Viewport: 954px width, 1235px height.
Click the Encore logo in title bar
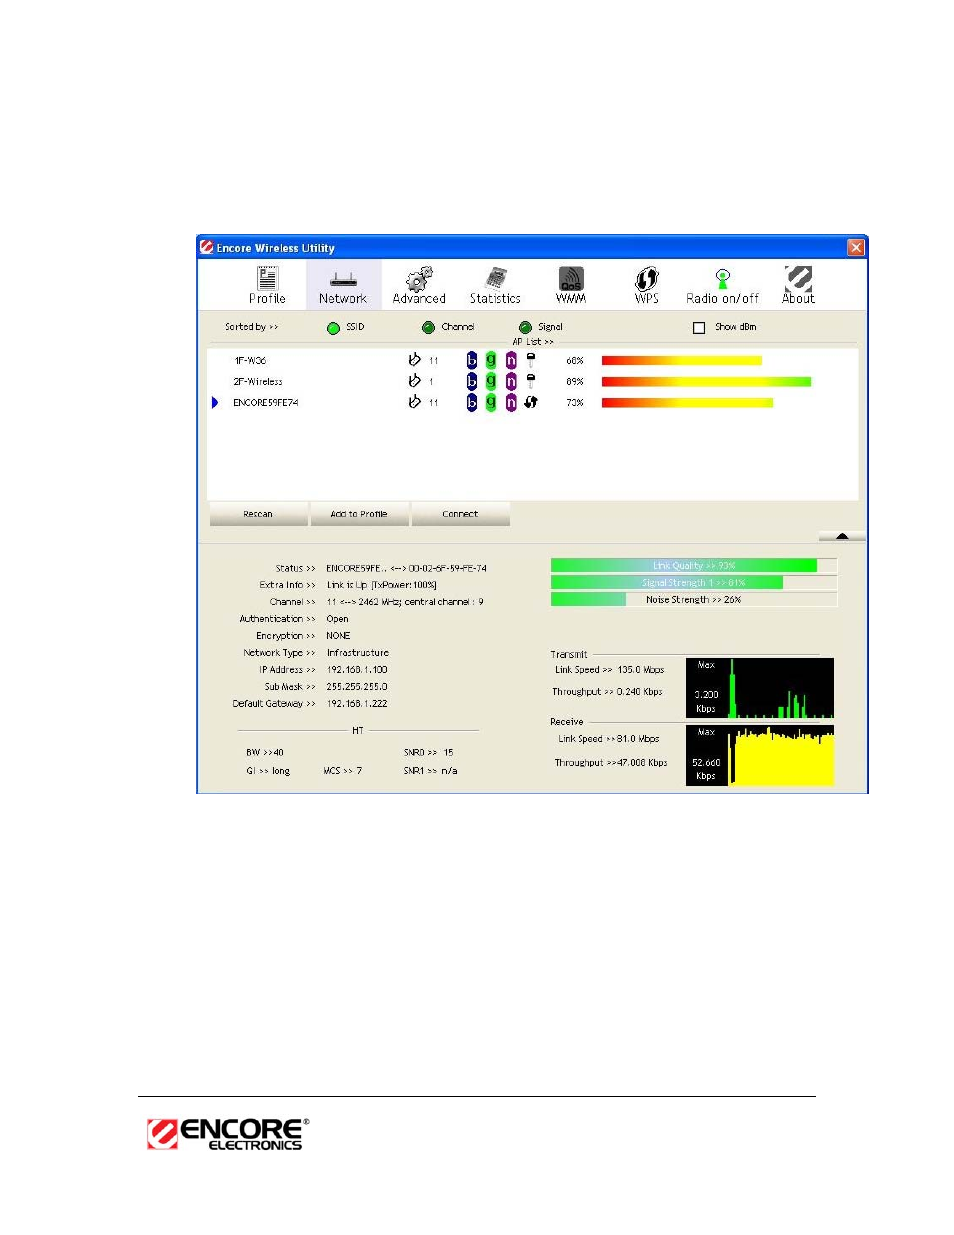tap(207, 247)
